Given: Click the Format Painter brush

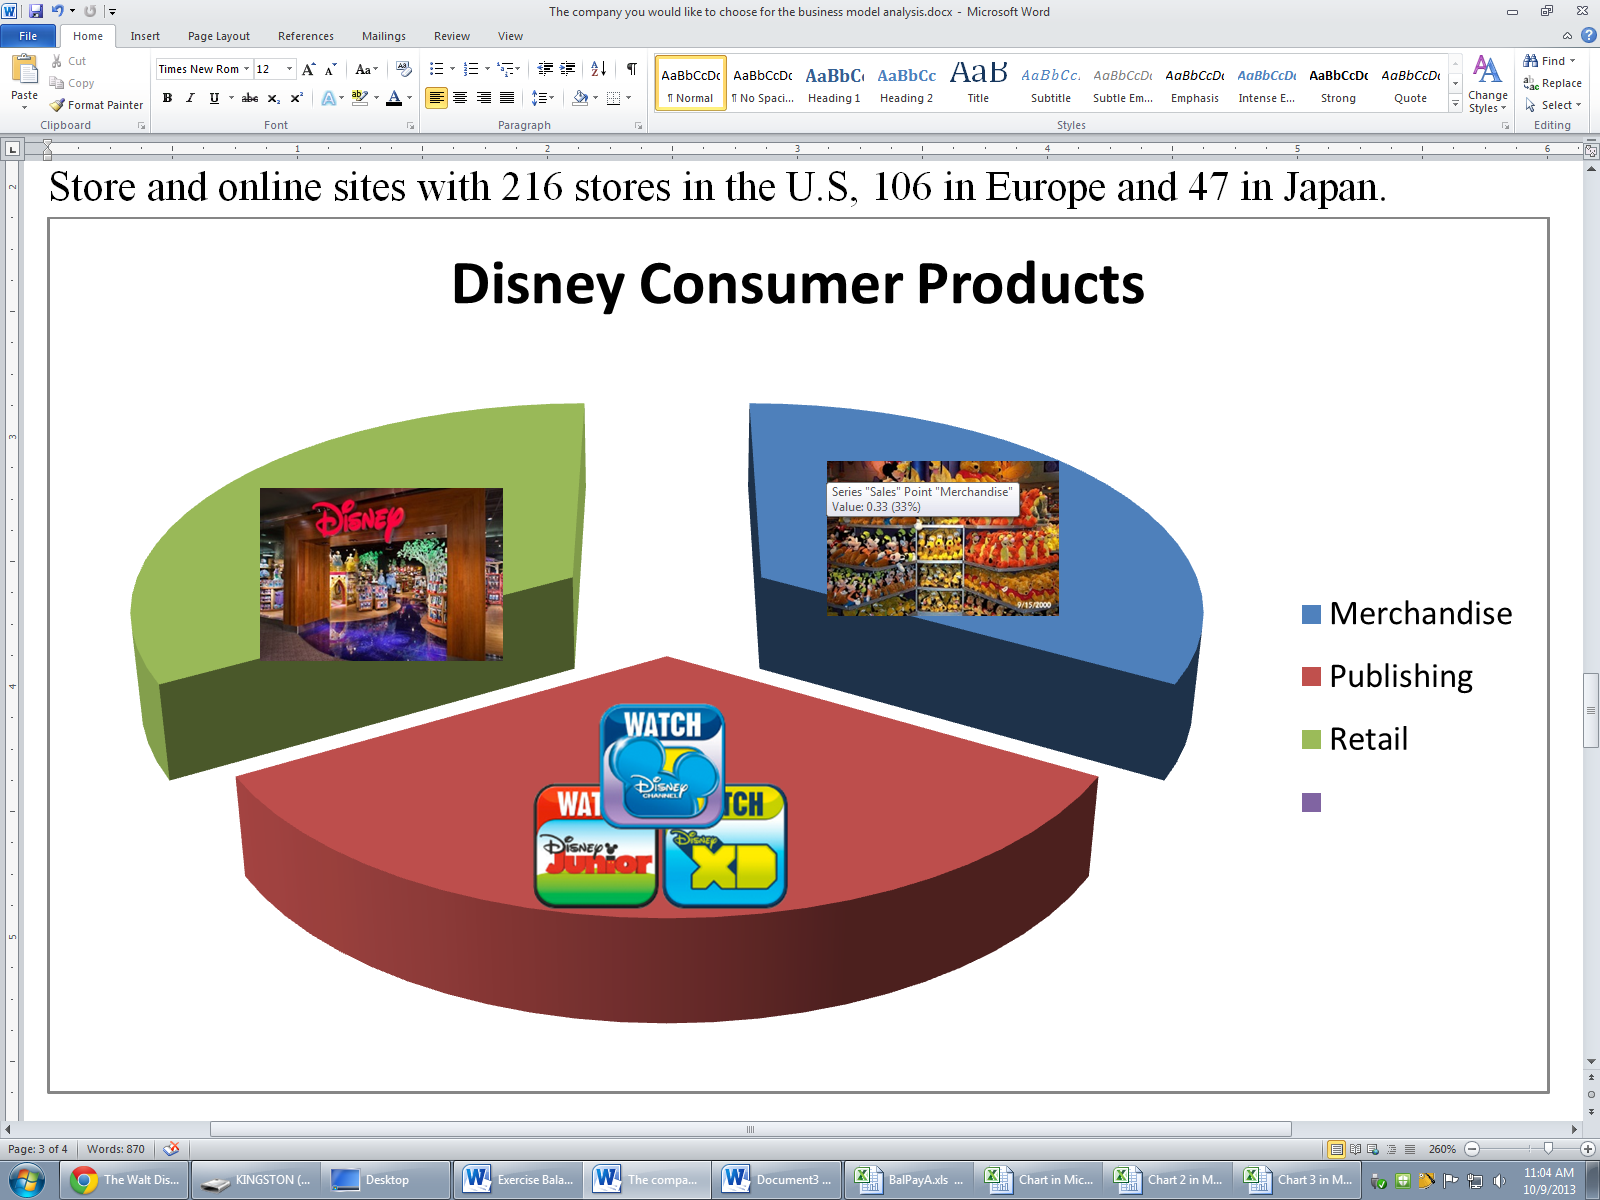Looking at the screenshot, I should (57, 105).
